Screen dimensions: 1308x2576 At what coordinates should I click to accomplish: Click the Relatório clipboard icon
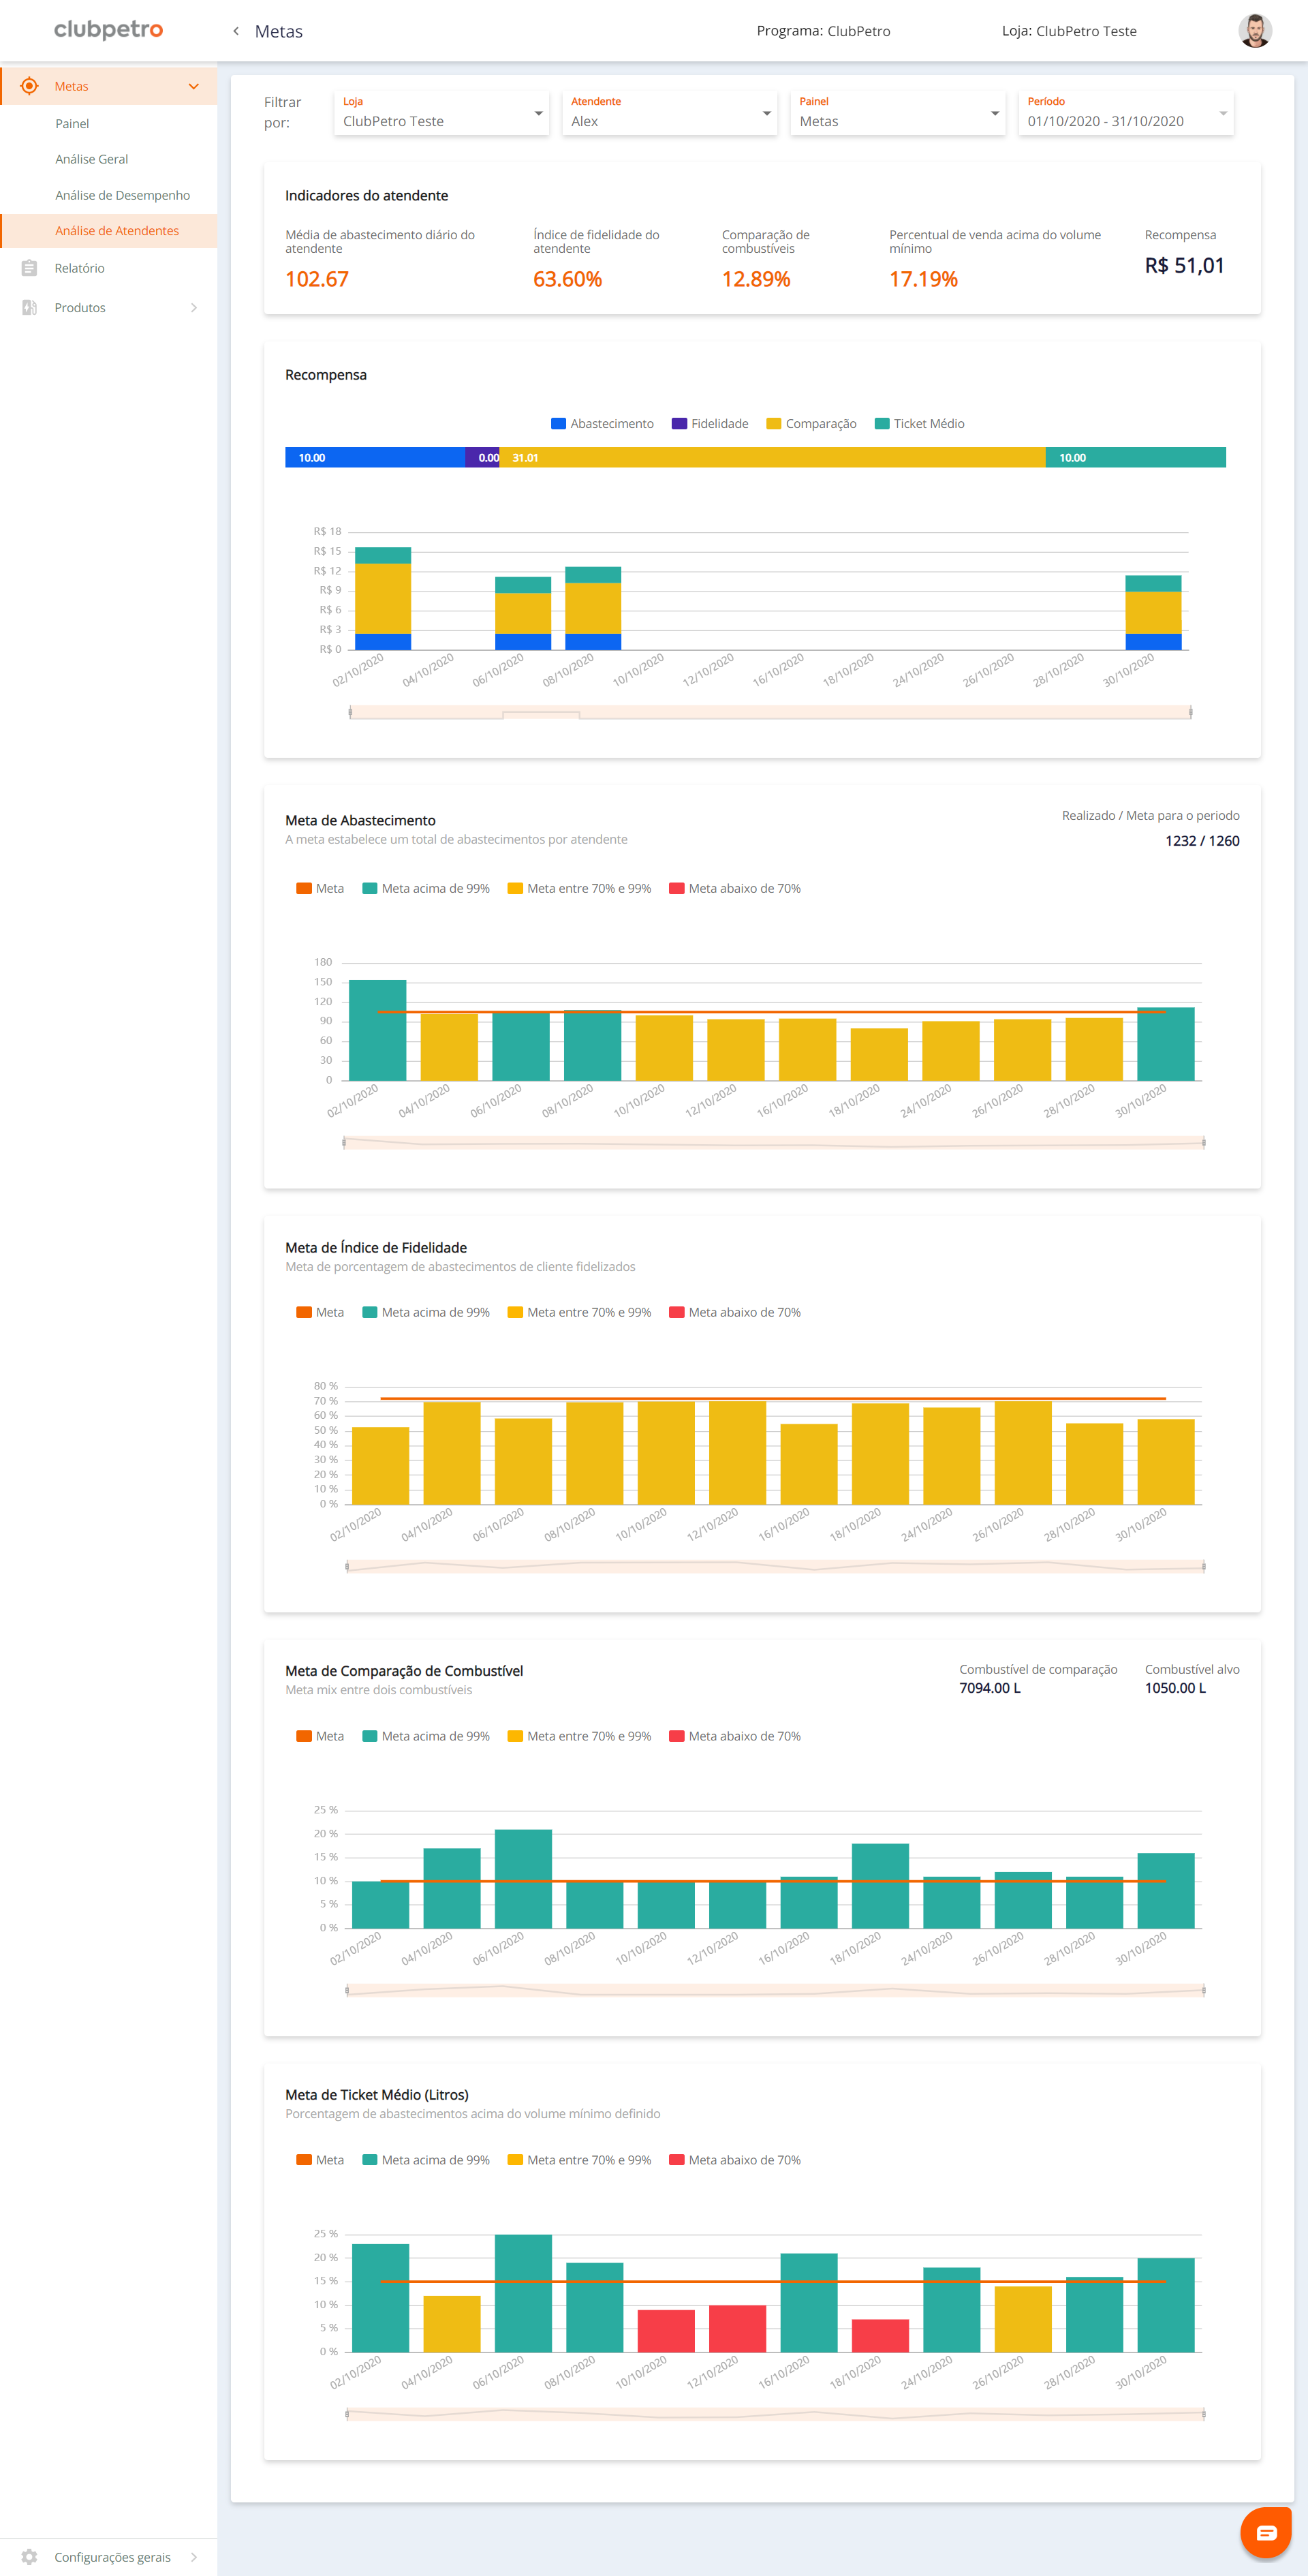coord(29,268)
